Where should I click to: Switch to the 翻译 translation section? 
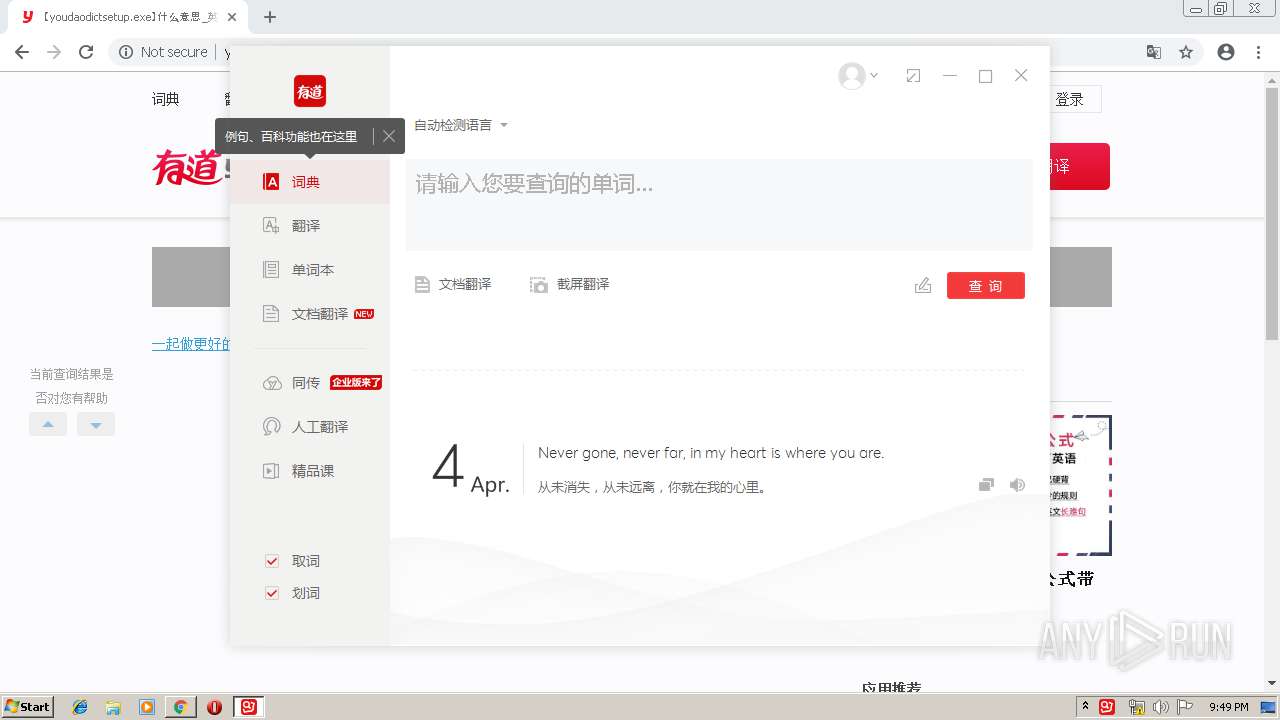click(310, 226)
